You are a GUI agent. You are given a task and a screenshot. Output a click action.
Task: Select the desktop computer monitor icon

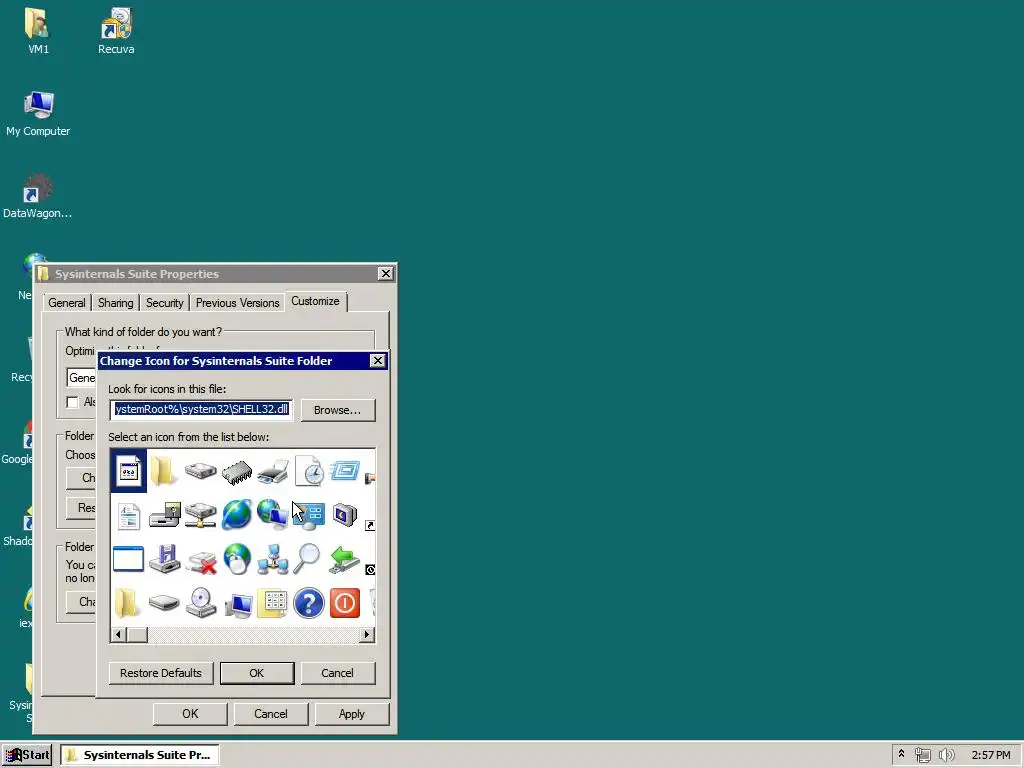click(238, 605)
